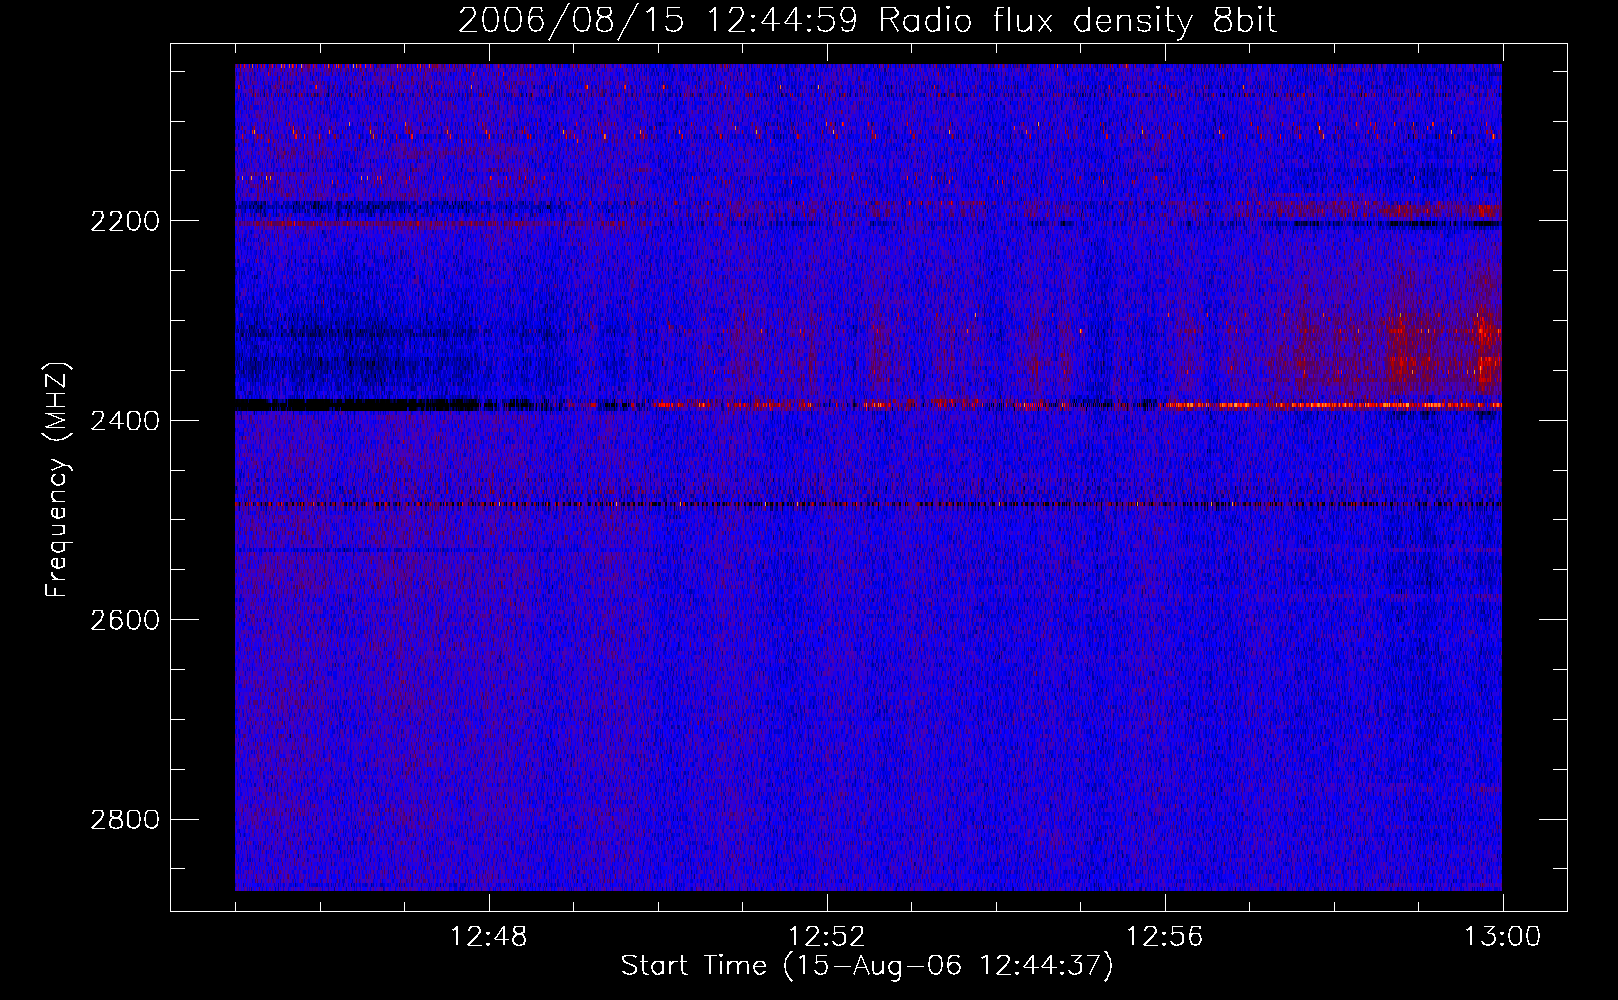The image size is (1618, 1000).
Task: Select the 2600 frequency axis label
Action: [125, 620]
